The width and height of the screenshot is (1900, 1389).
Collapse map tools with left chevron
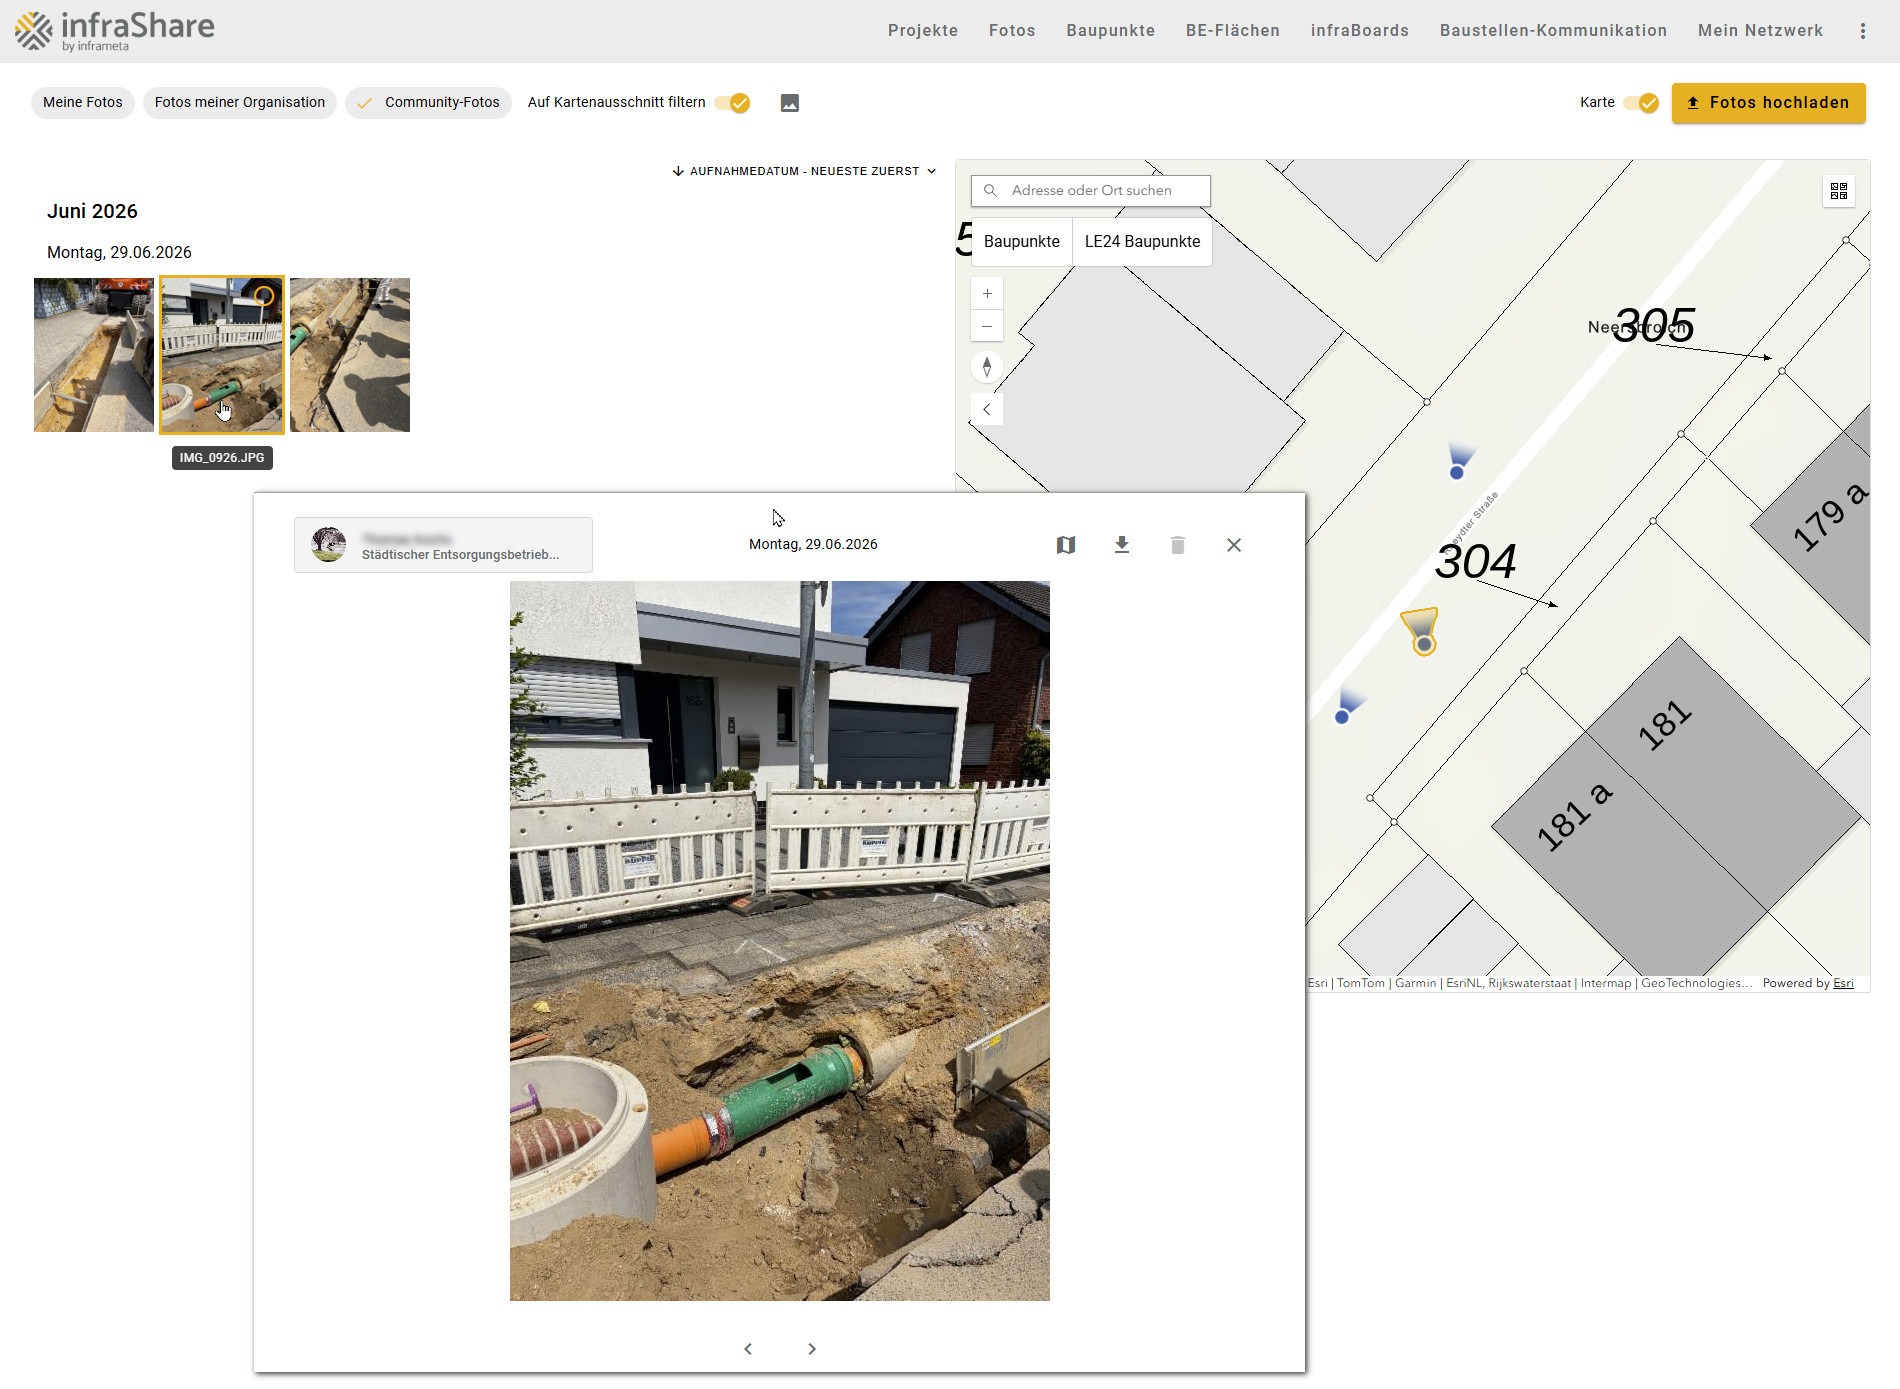pos(987,409)
